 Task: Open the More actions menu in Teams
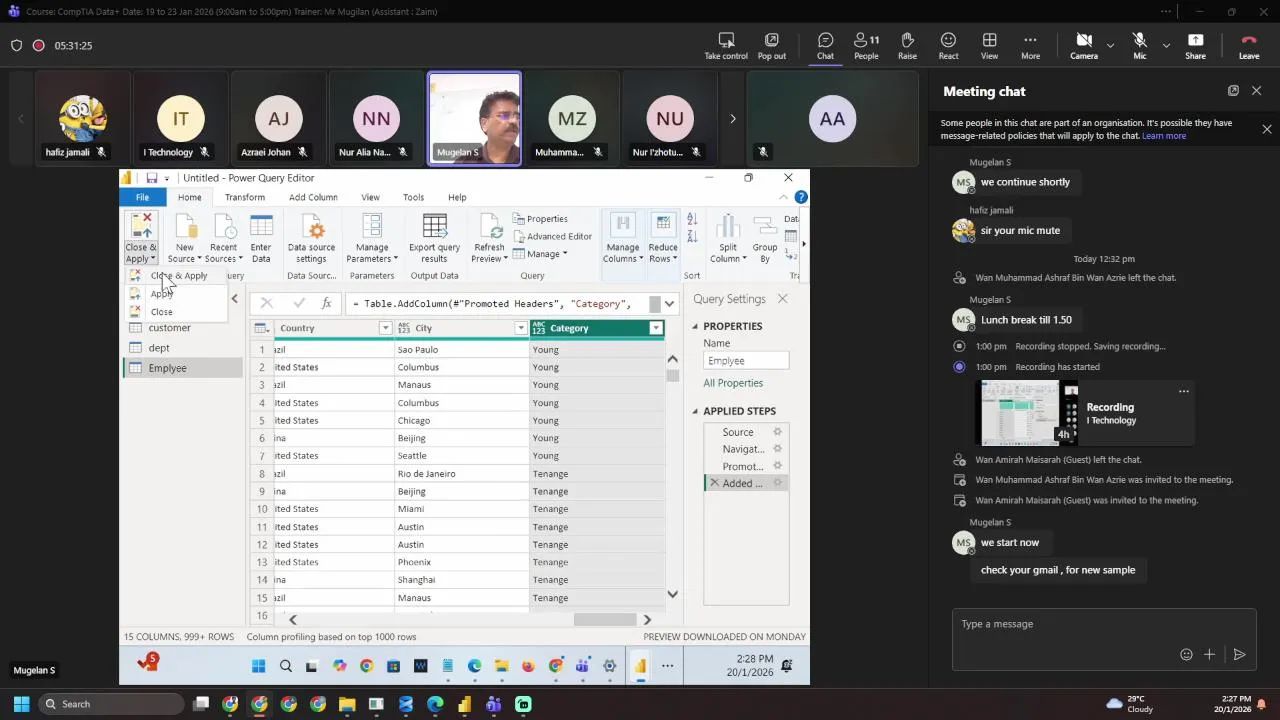pyautogui.click(x=1030, y=45)
